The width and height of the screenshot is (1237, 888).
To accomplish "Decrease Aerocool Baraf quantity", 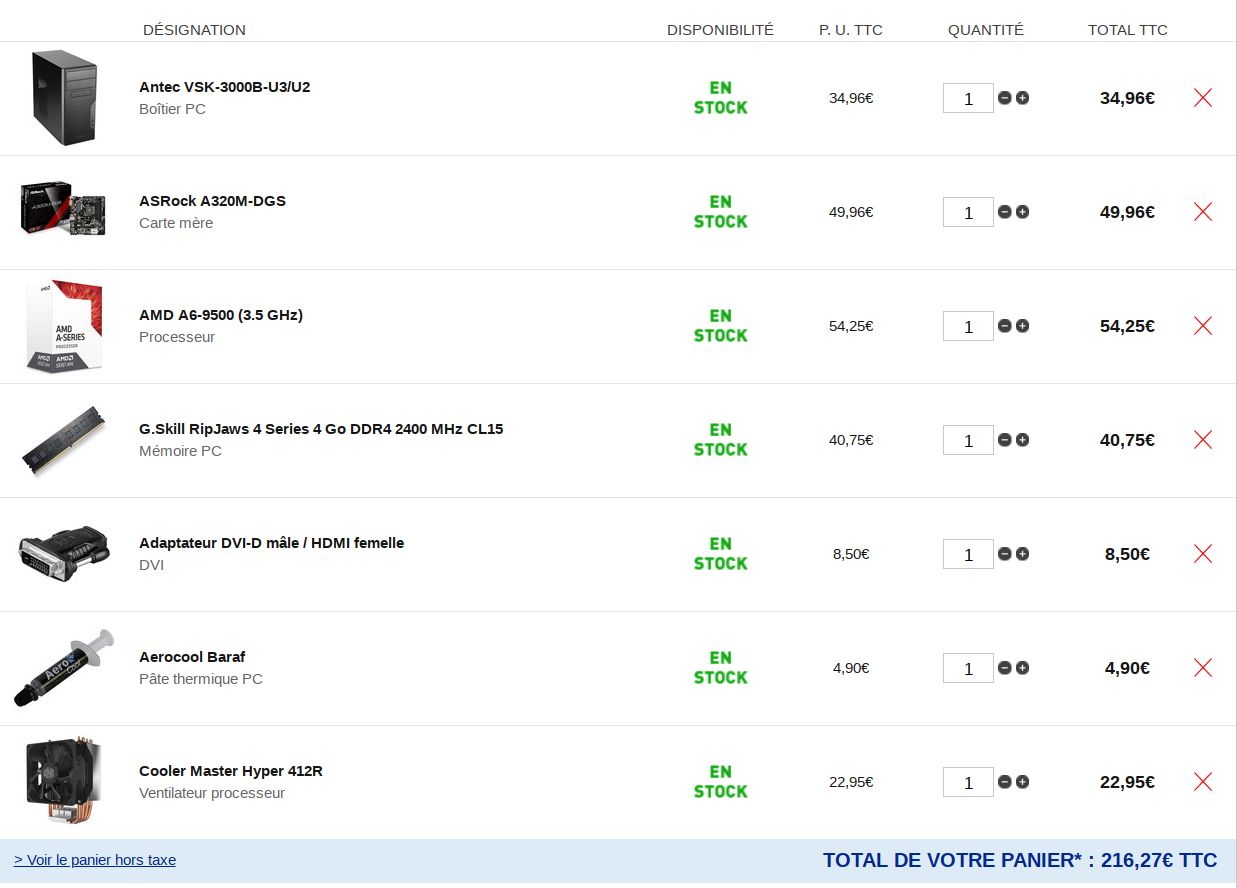I will coord(1005,668).
